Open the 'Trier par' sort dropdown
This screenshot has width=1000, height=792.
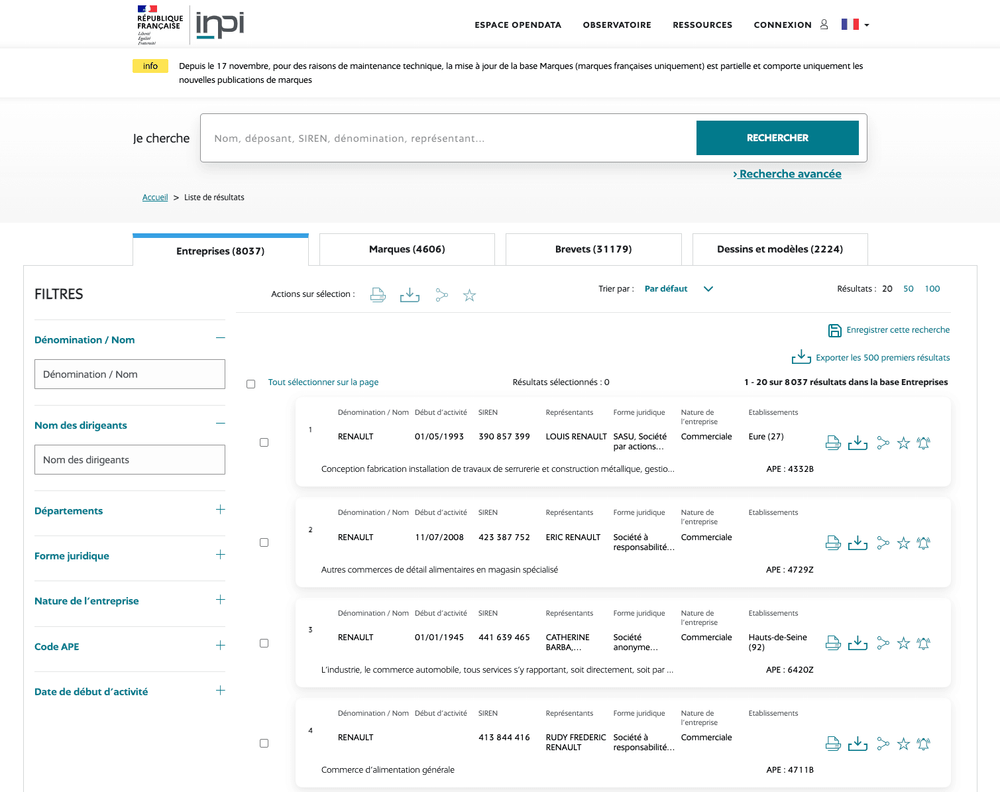point(678,289)
